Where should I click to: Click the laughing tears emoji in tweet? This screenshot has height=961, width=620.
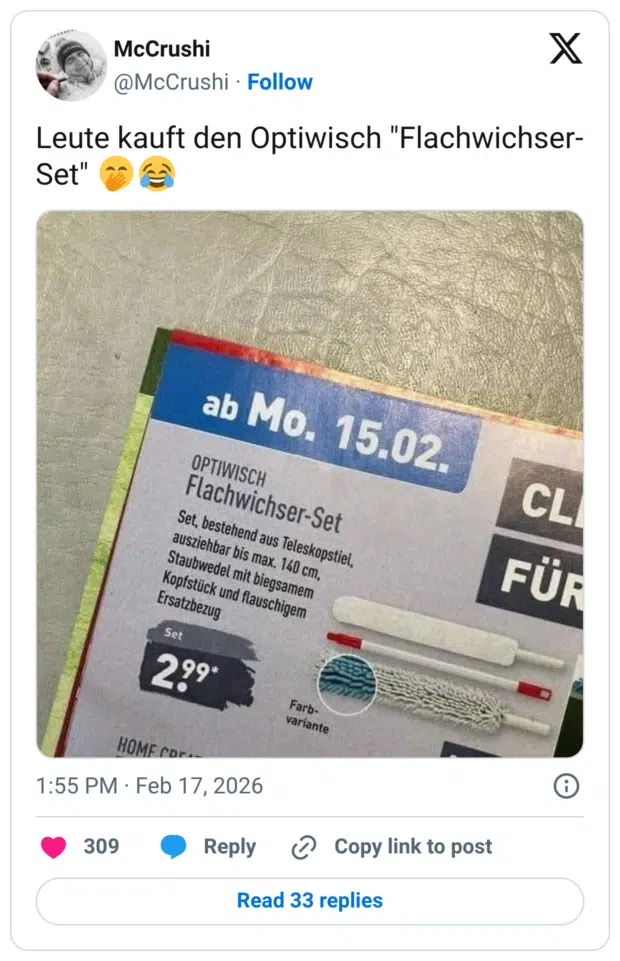157,173
